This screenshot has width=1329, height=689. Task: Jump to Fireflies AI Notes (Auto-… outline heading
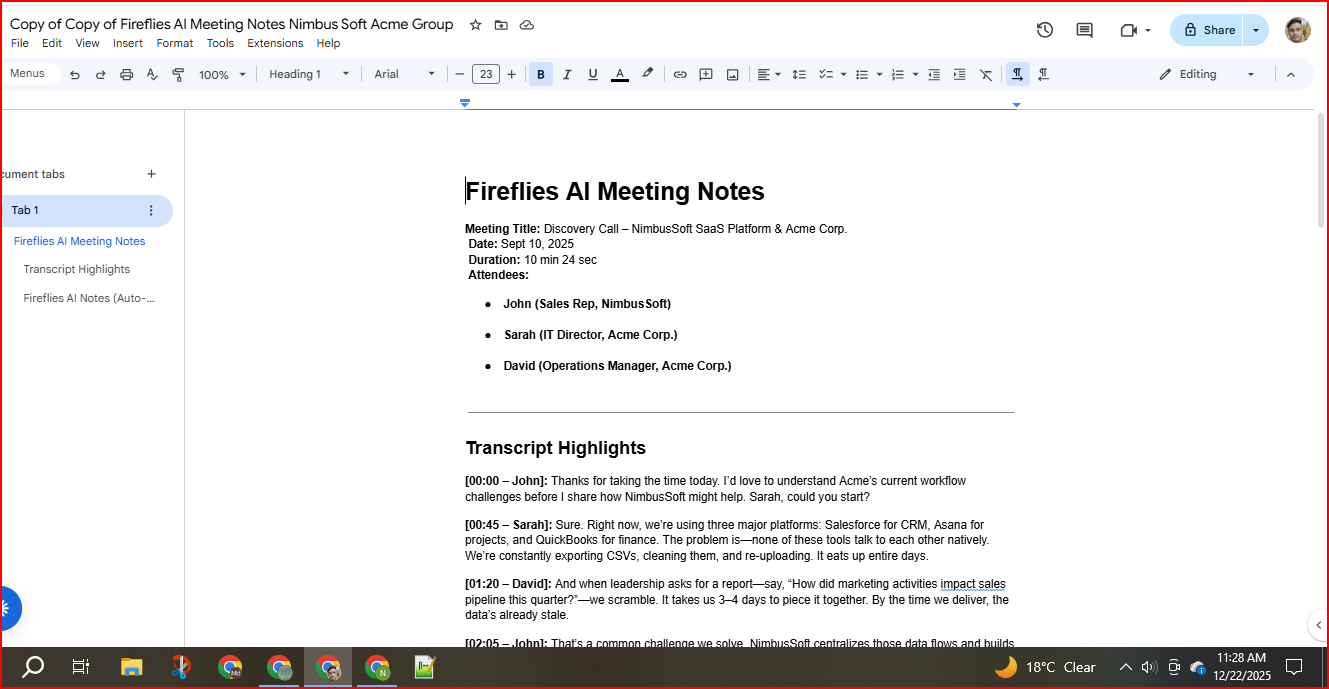(x=89, y=298)
